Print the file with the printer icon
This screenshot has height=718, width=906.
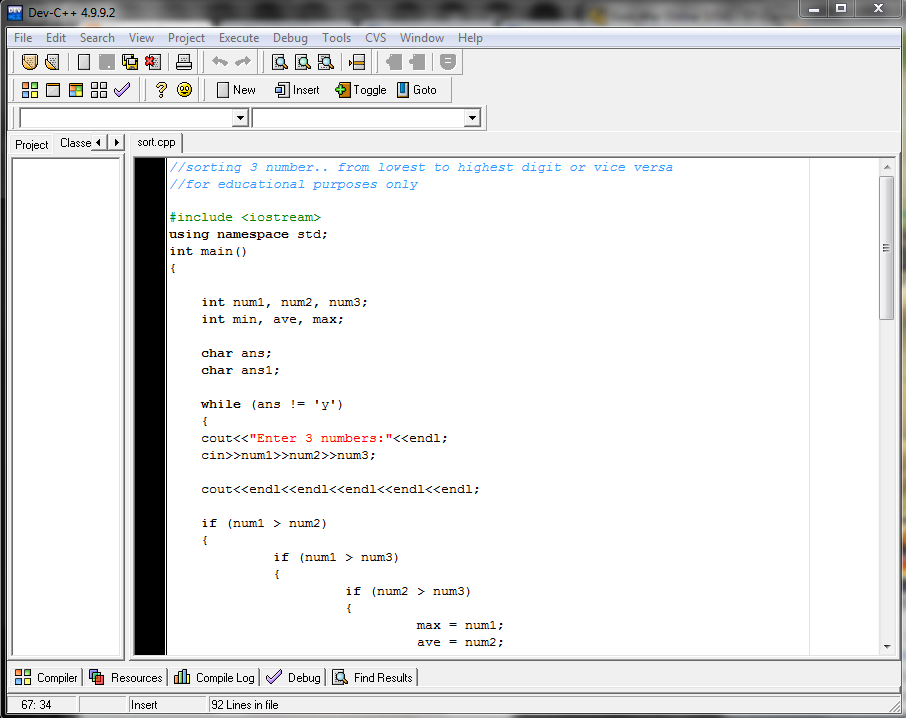(x=184, y=62)
